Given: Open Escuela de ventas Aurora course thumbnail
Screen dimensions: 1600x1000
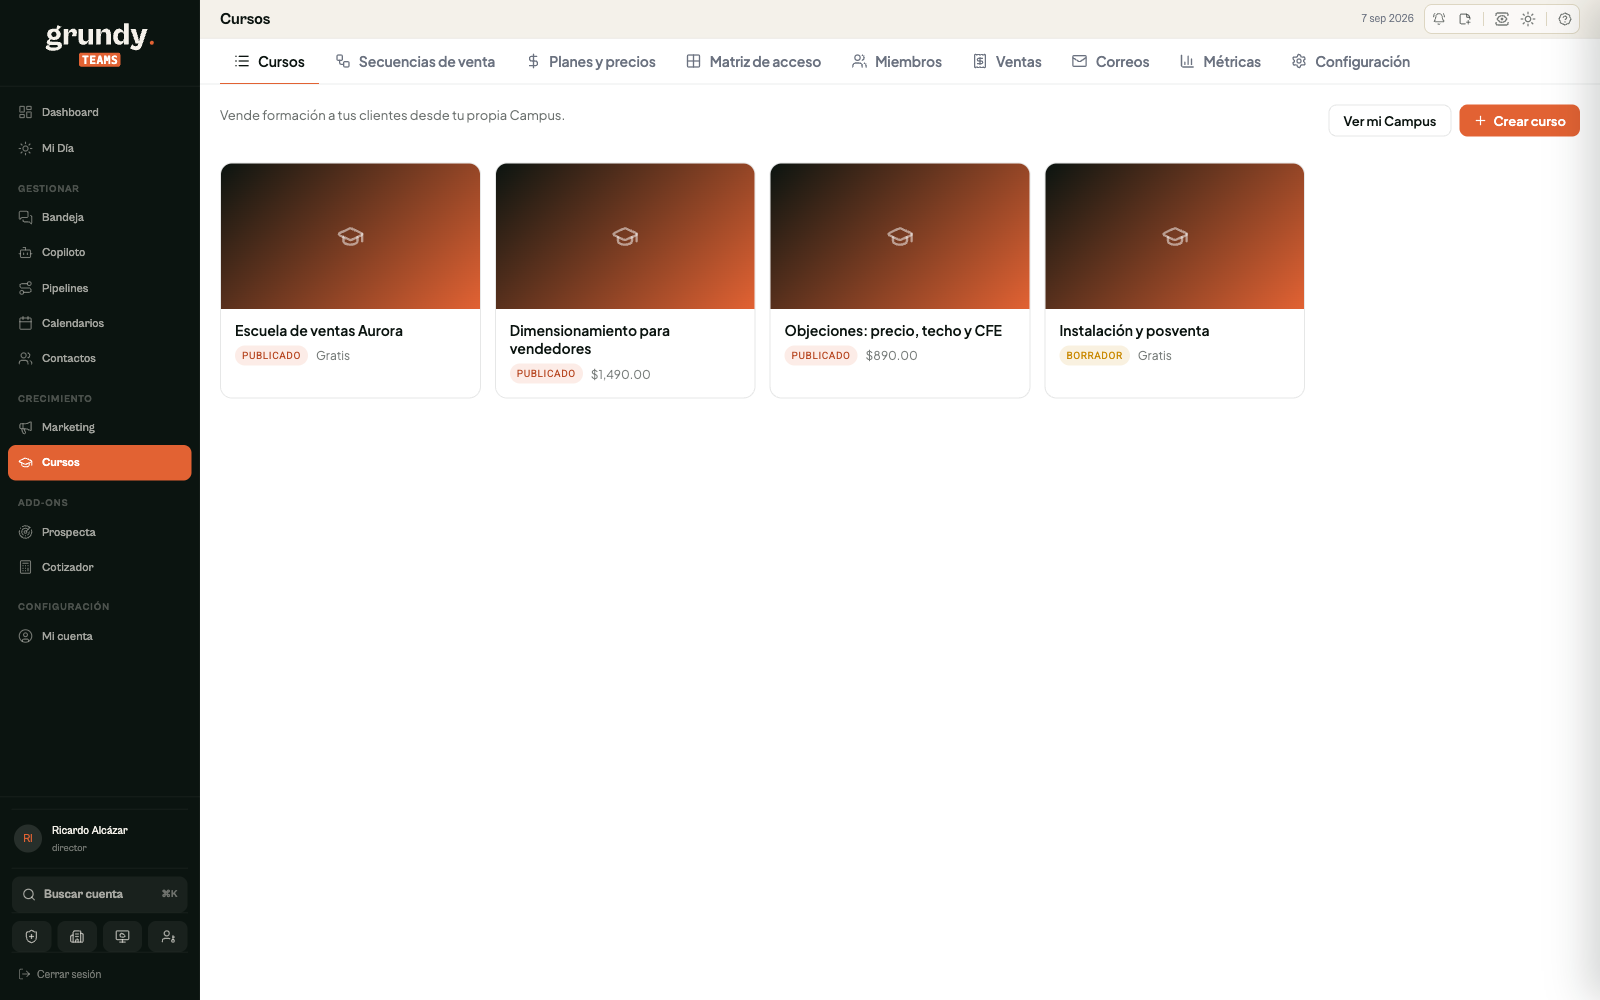Looking at the screenshot, I should (350, 236).
